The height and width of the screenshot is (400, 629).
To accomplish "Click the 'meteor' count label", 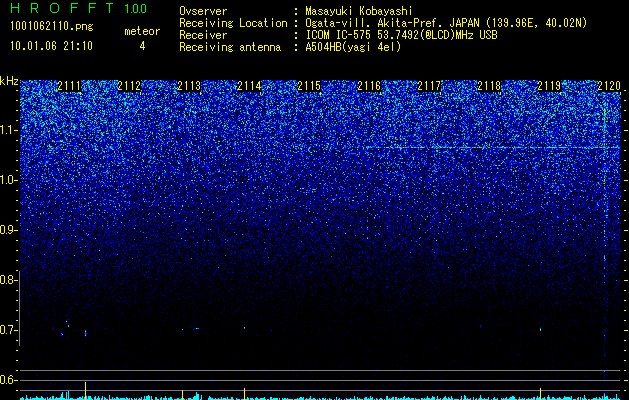I will 142,31.
